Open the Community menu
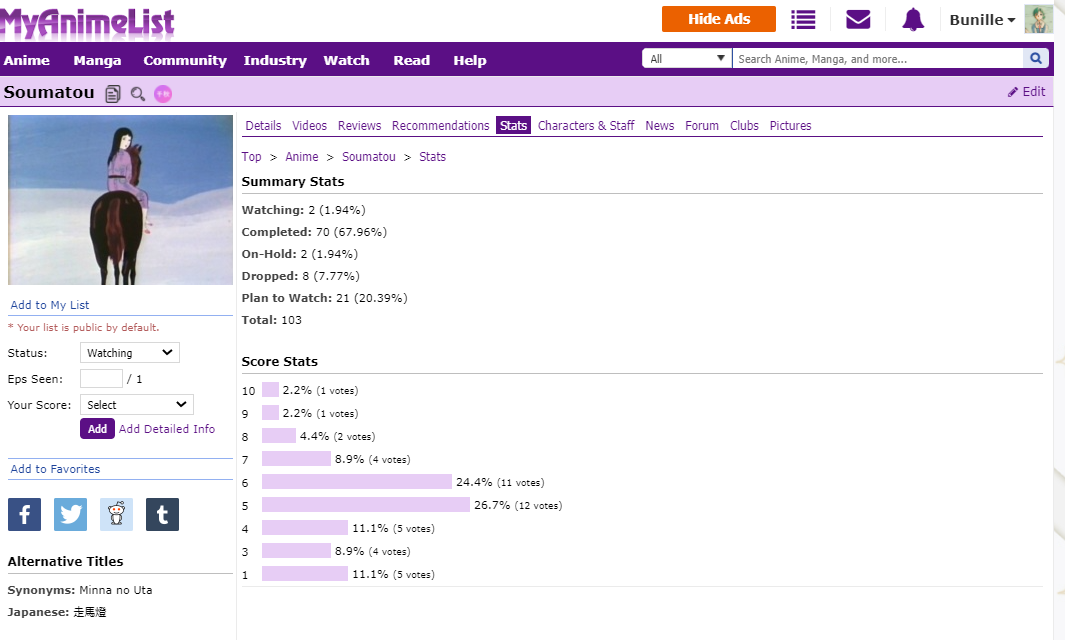The height and width of the screenshot is (640, 1065). click(185, 60)
